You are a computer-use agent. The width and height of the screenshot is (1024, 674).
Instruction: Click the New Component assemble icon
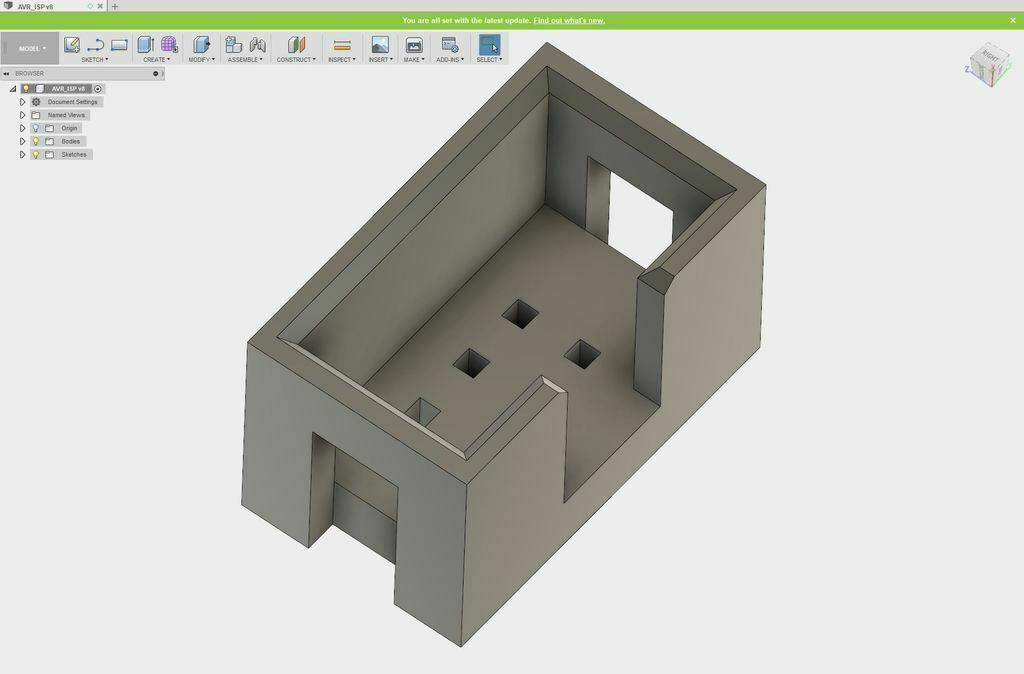233,44
